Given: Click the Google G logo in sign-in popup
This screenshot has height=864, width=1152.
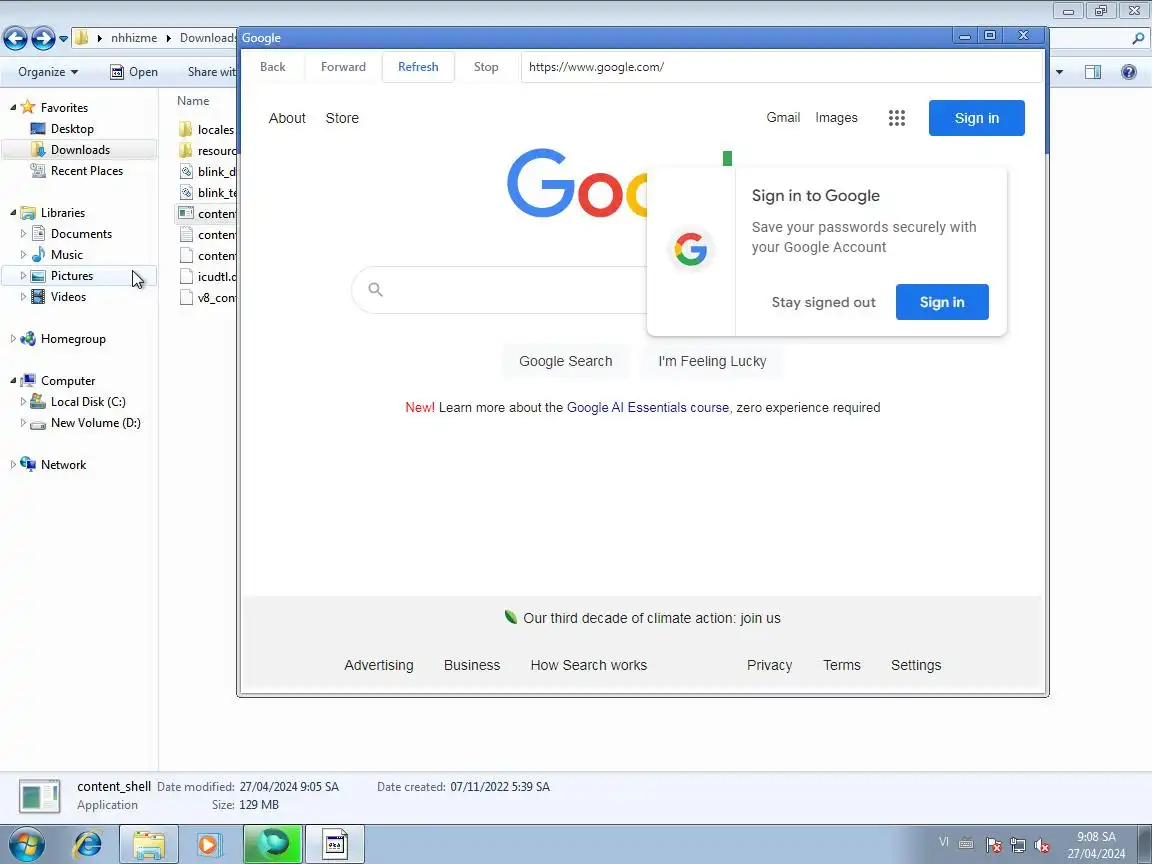Looking at the screenshot, I should 691,250.
